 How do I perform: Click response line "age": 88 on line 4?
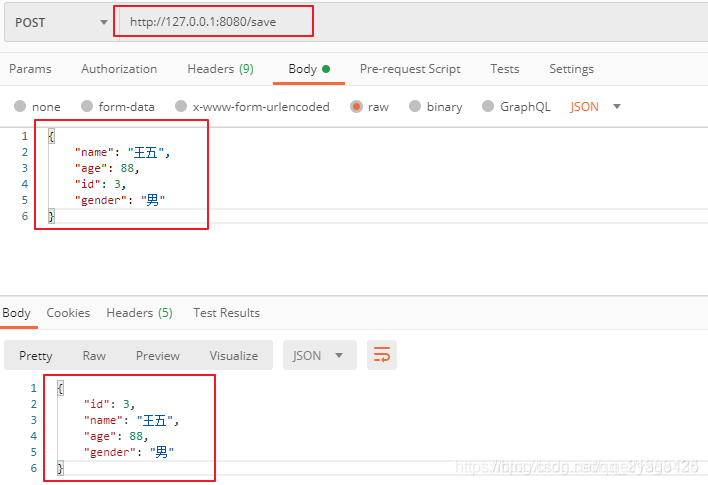pos(116,436)
